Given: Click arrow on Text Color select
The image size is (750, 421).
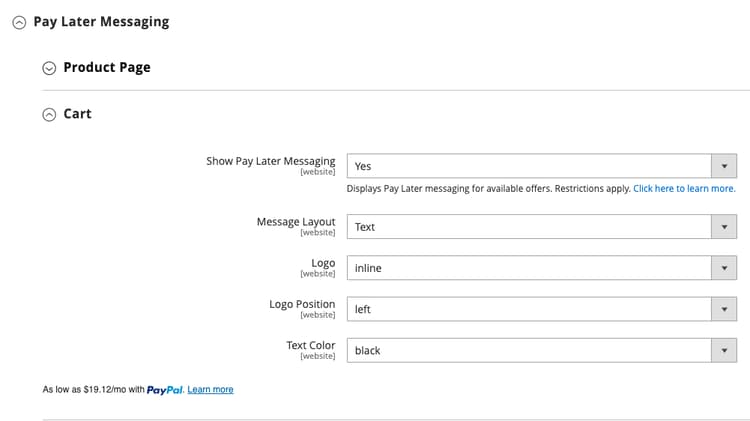Looking at the screenshot, I should pyautogui.click(x=724, y=351).
